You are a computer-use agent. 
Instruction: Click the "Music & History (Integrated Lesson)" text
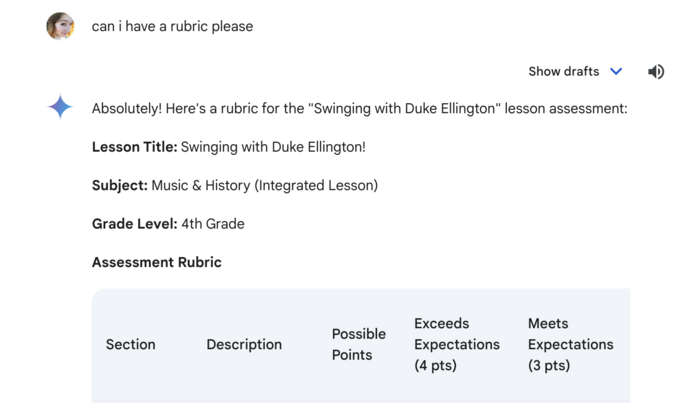pyautogui.click(x=265, y=185)
